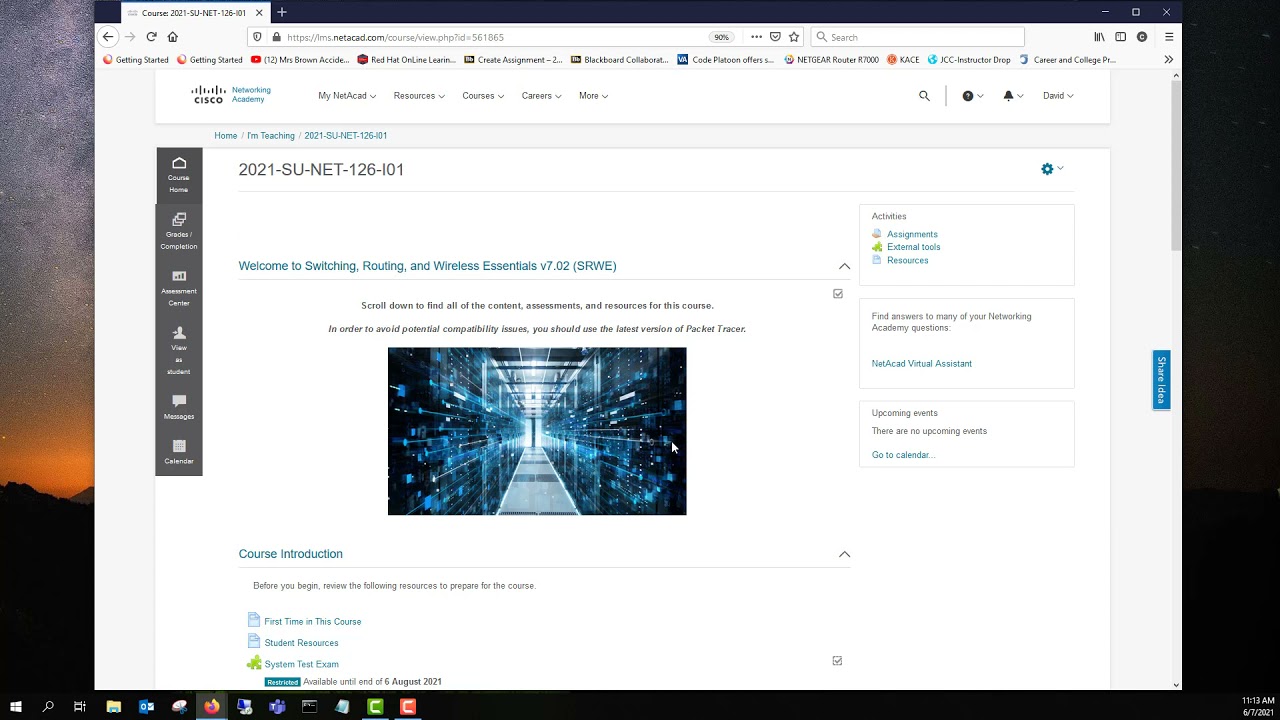Viewport: 1280px width, 720px height.
Task: Expand the Resources menu in header
Action: tap(419, 96)
